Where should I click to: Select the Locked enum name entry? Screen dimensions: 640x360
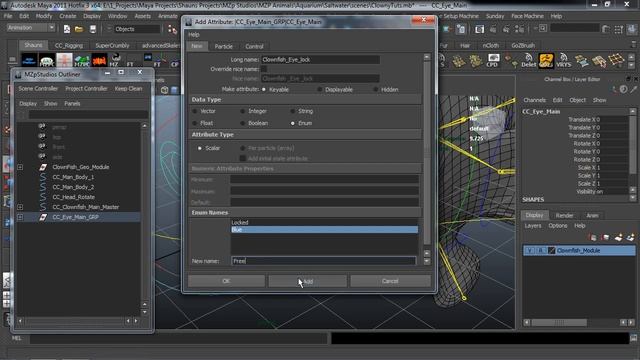[x=324, y=222]
